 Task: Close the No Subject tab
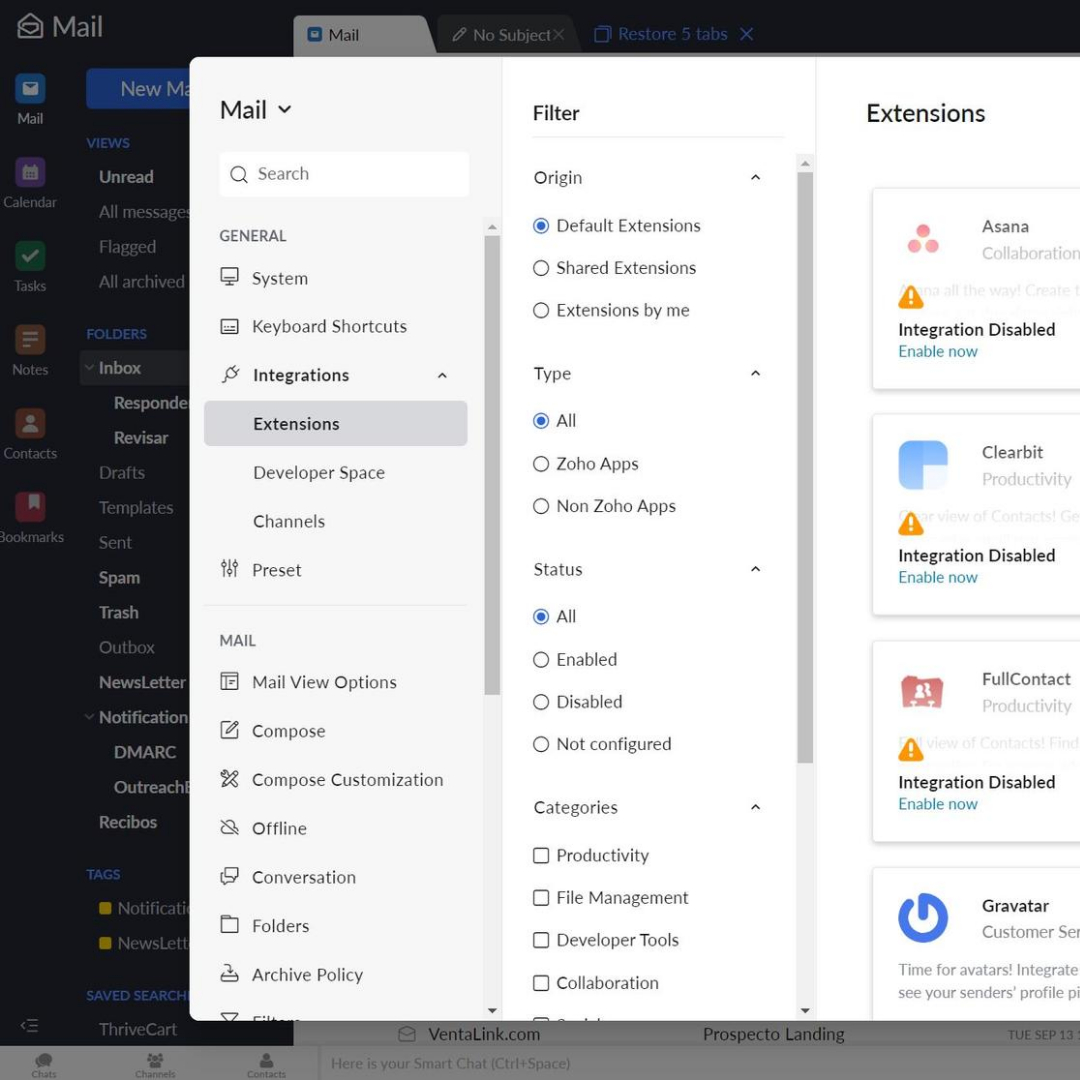coord(559,34)
